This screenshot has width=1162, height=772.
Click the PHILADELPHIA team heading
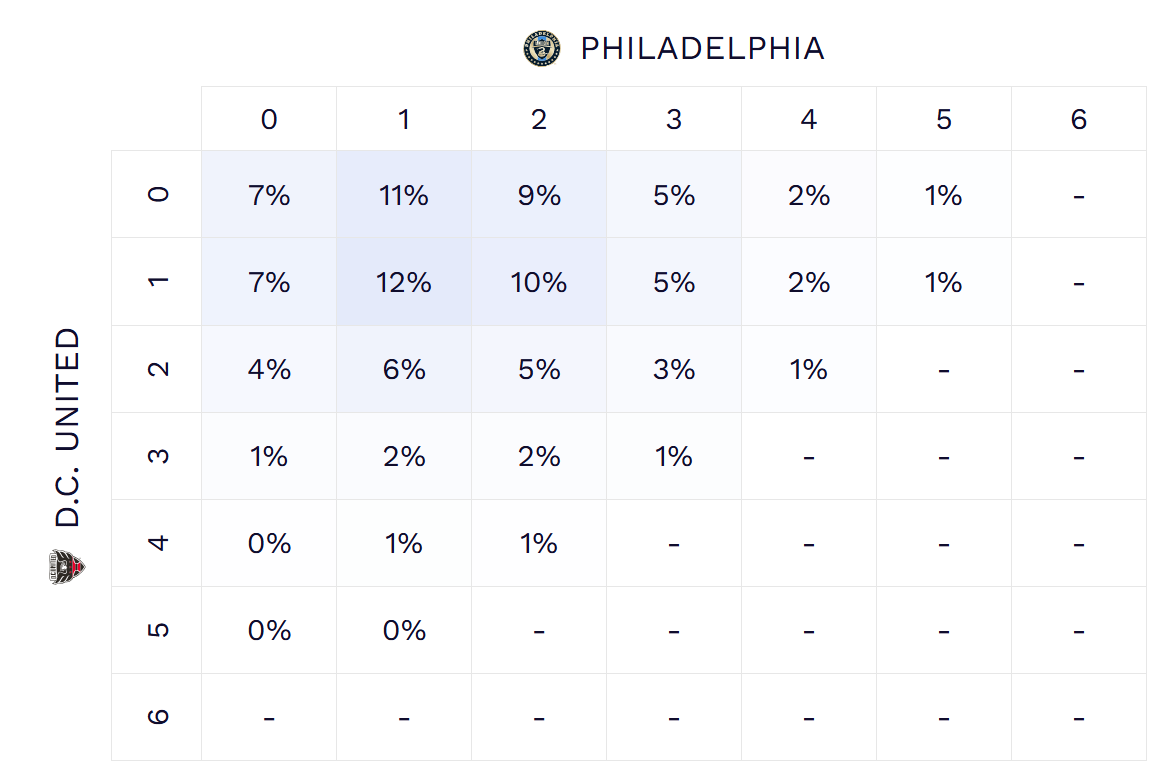tap(702, 48)
